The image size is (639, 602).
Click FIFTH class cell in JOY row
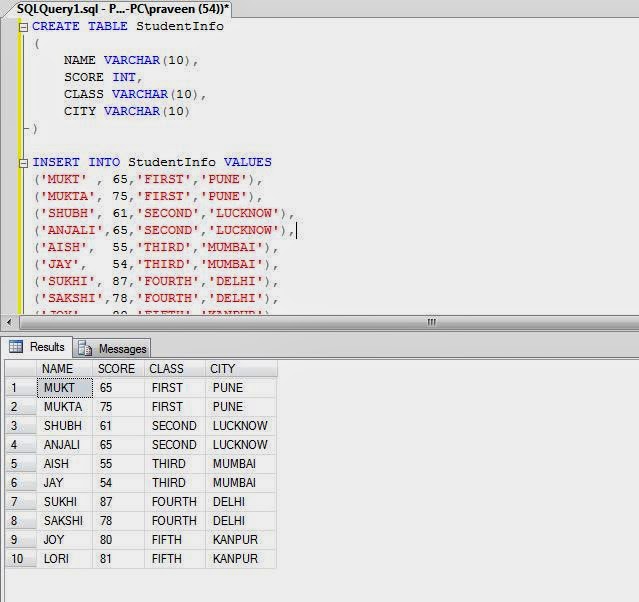175,540
